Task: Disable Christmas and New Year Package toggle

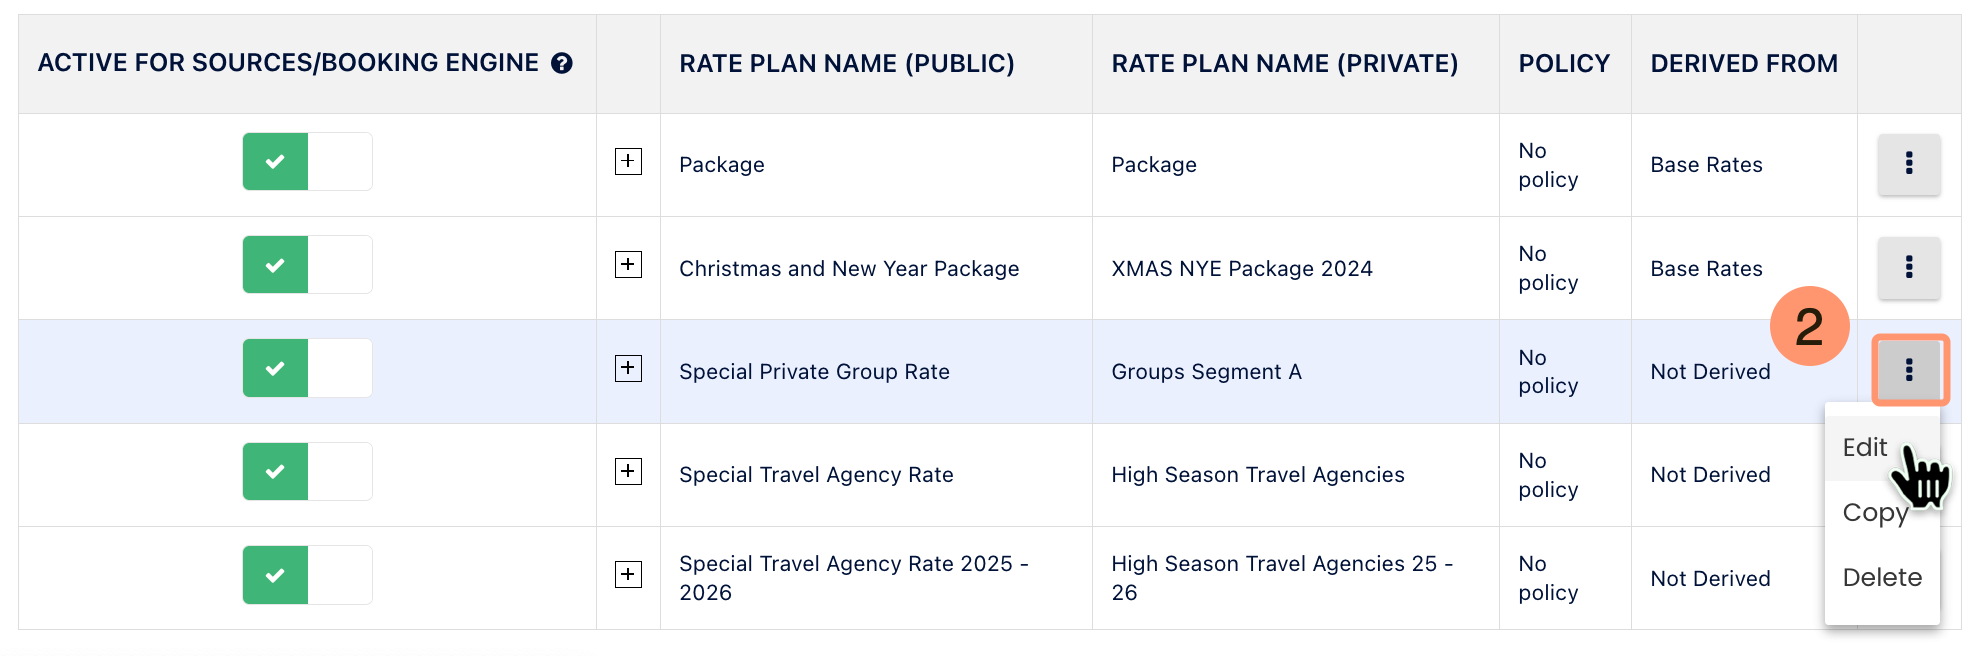Action: (307, 265)
